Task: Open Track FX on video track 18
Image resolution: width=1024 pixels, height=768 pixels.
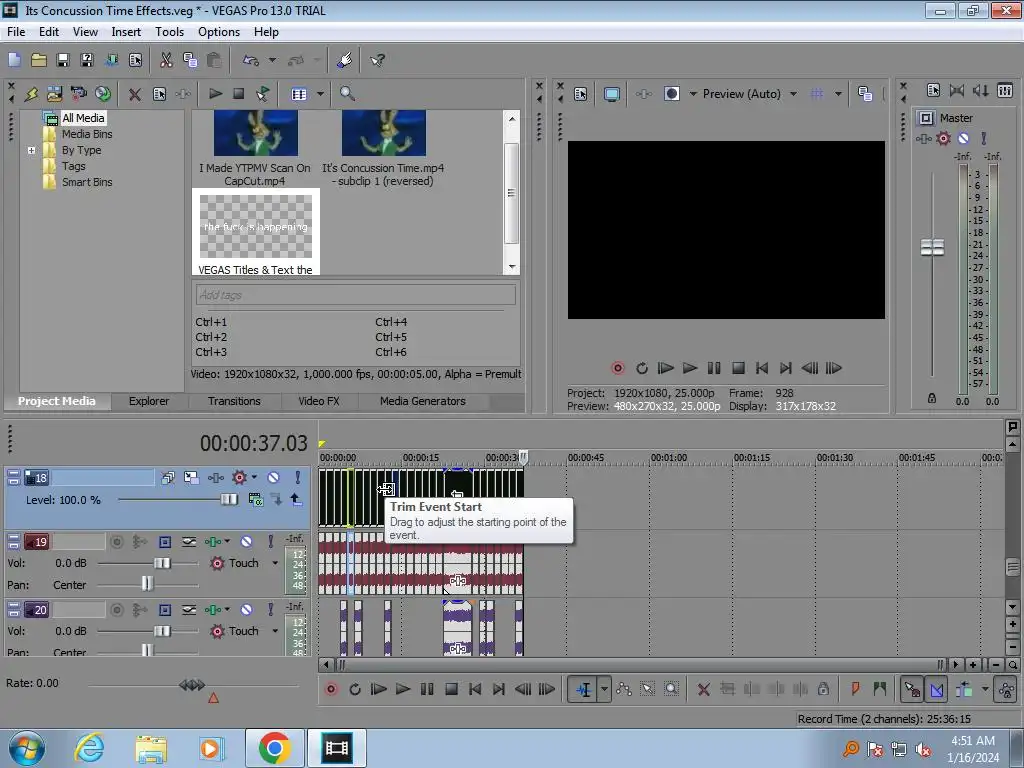Action: coord(216,478)
